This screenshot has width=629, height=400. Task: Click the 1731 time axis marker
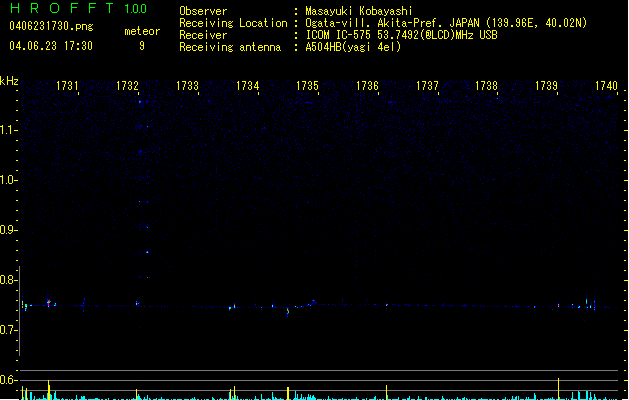coord(67,86)
